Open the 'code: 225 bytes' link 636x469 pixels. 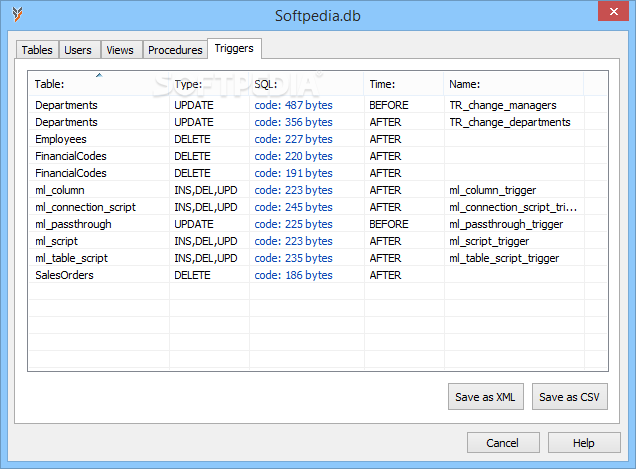pos(293,224)
